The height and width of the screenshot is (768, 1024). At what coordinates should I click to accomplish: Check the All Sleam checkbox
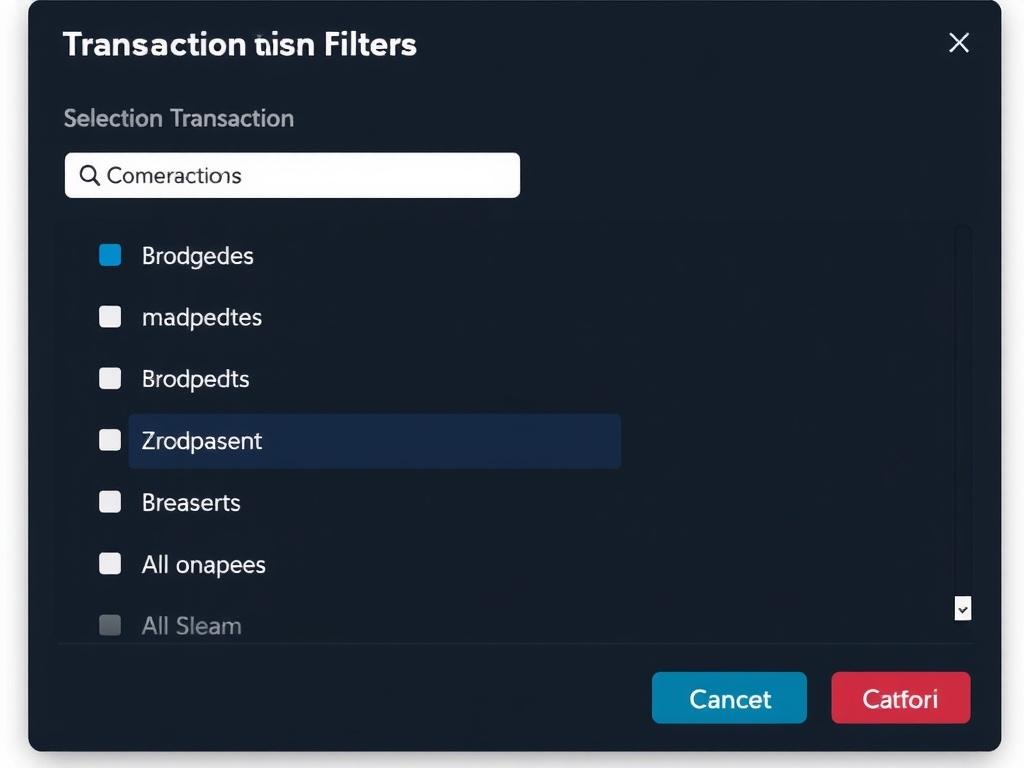pos(110,626)
